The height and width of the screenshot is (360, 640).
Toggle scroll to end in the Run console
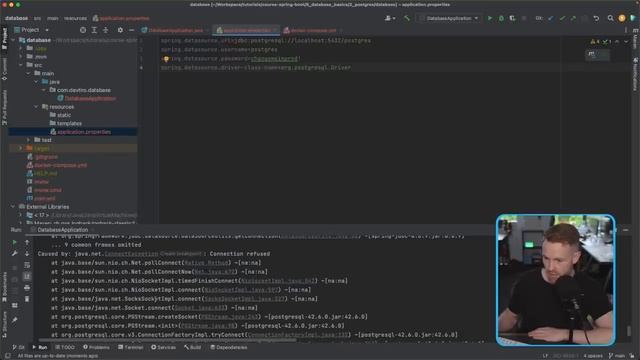(27, 276)
